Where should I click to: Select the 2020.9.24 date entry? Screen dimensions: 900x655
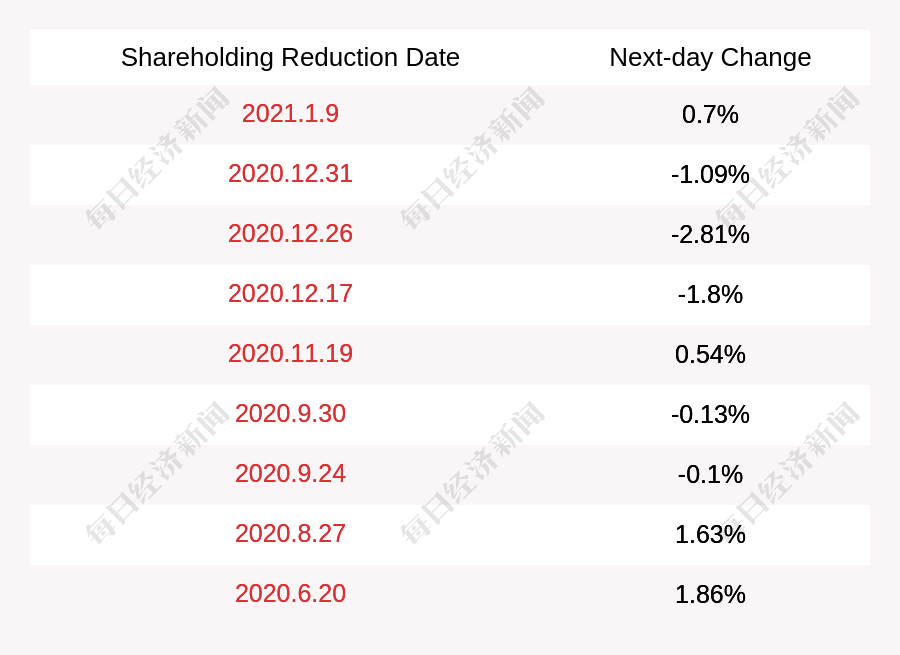pyautogui.click(x=290, y=474)
